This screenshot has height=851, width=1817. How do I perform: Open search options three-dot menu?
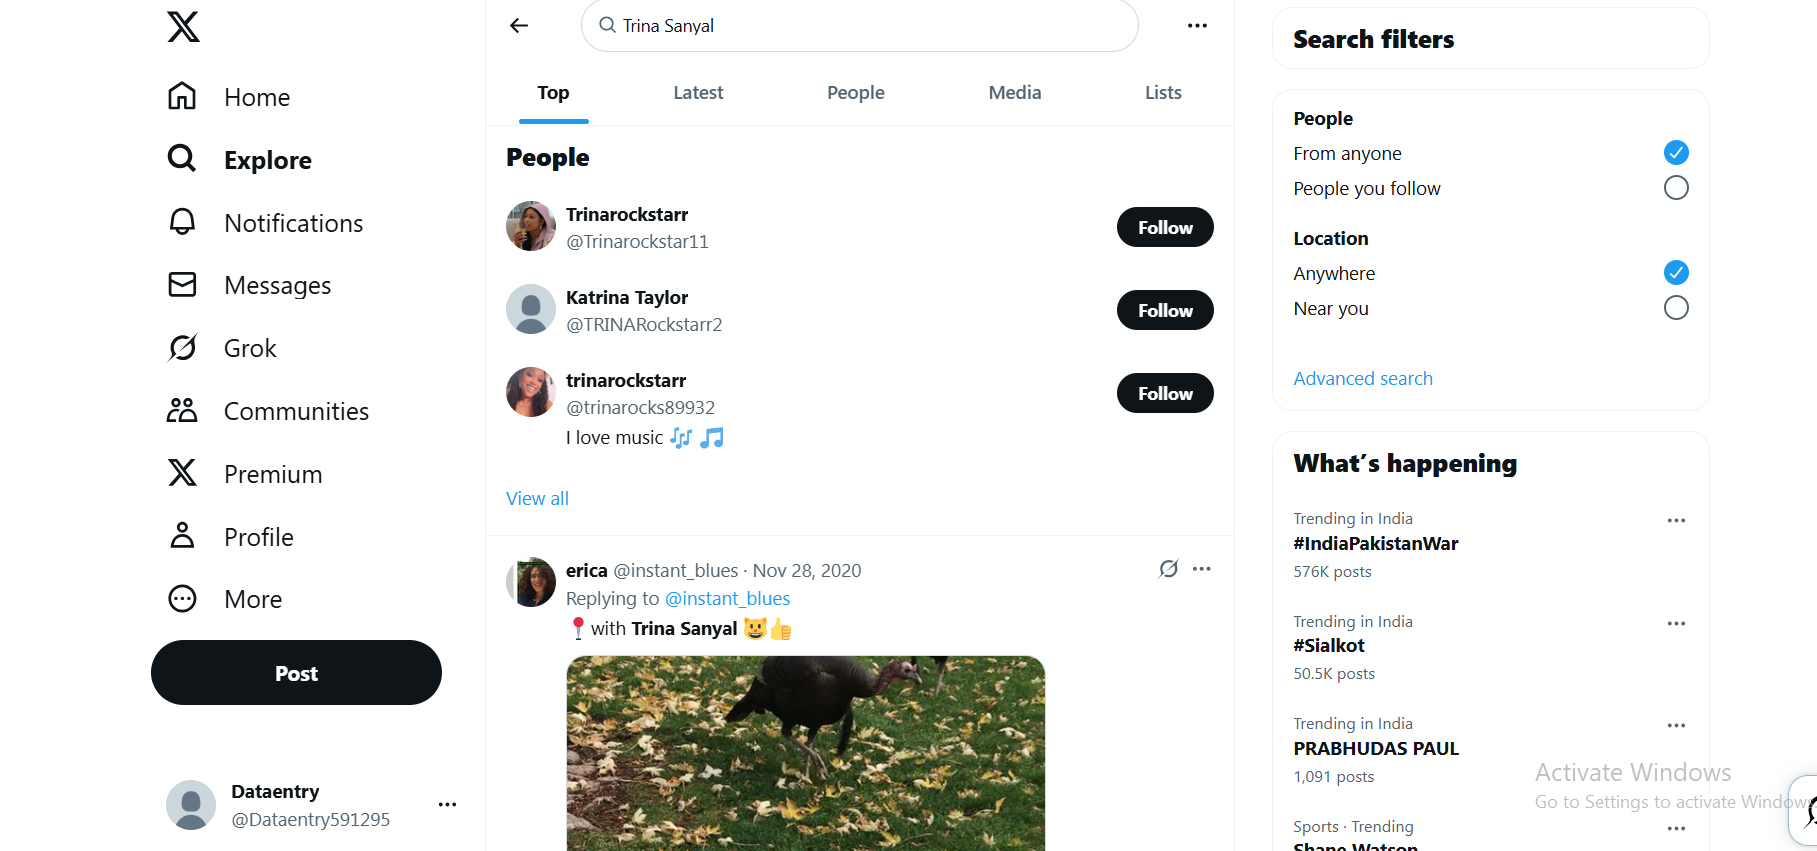[1197, 26]
